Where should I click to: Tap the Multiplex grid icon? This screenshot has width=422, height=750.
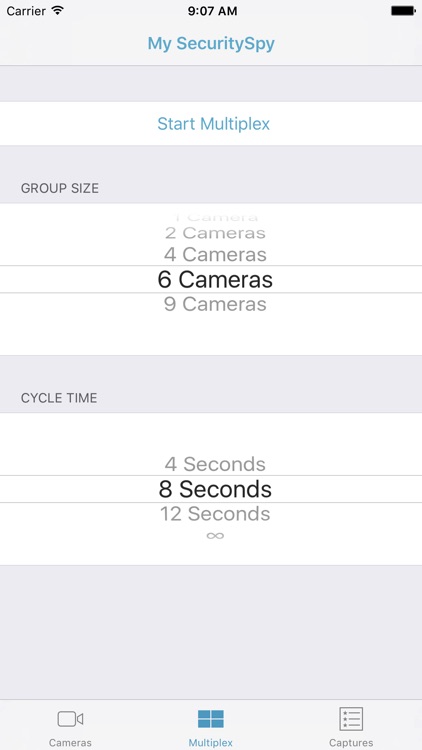(x=211, y=718)
